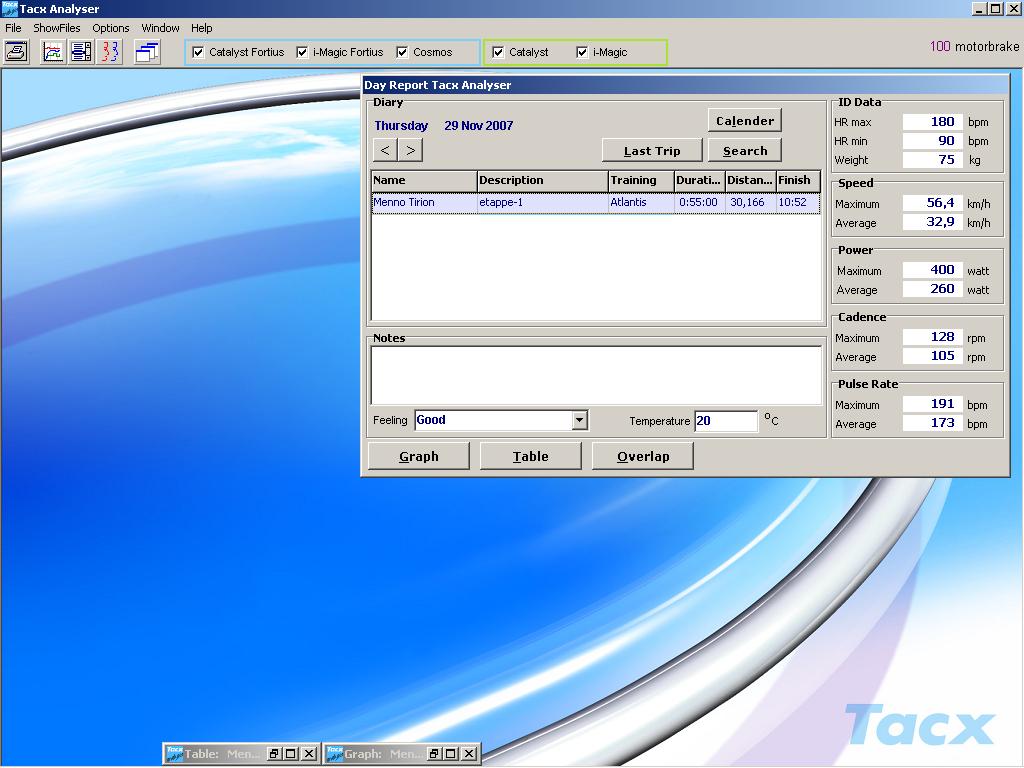Click the print icon in the toolbar
The width and height of the screenshot is (1024, 768).
[16, 52]
